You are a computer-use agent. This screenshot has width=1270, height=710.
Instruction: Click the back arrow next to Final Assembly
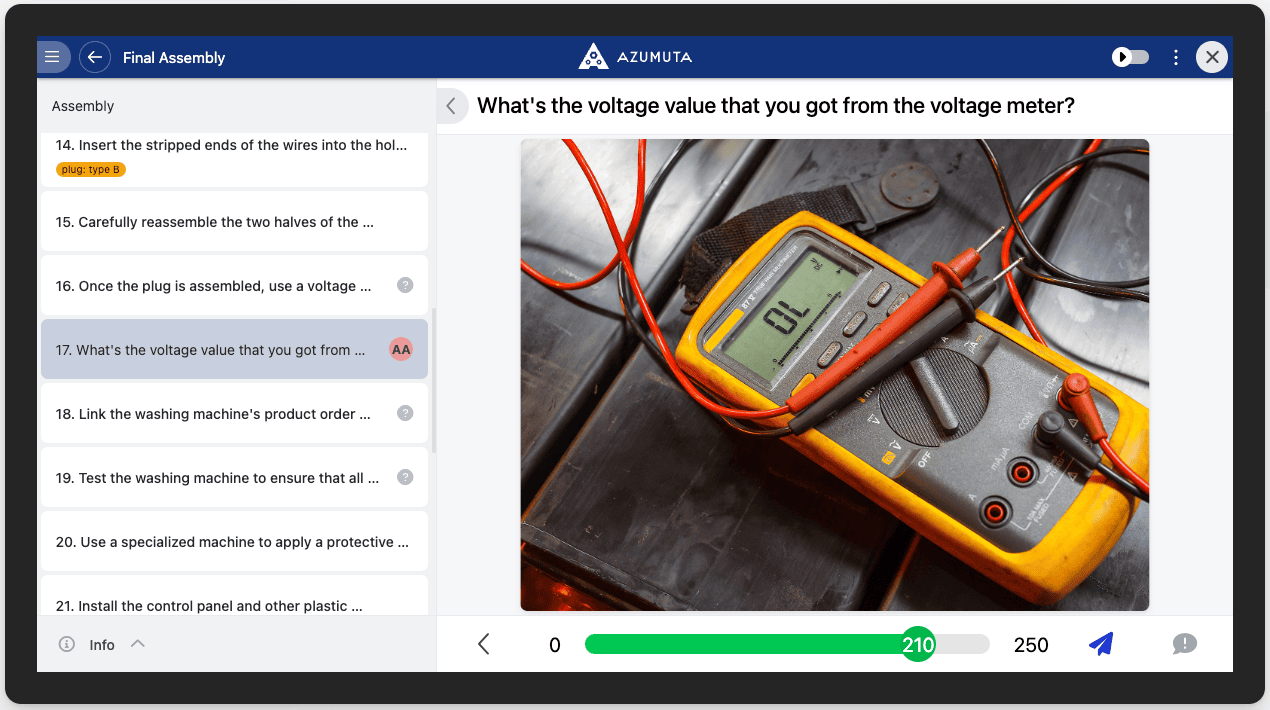tap(95, 57)
